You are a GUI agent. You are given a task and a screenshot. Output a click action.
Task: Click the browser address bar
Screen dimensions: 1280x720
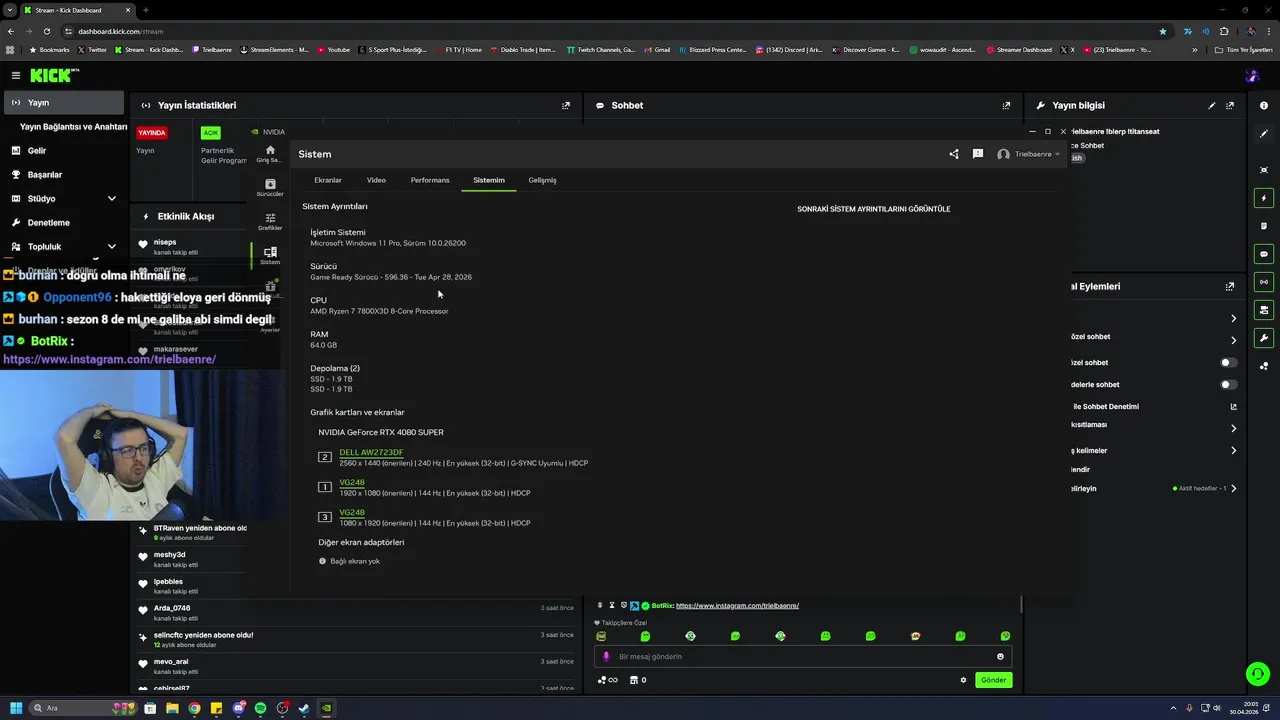[610, 31]
